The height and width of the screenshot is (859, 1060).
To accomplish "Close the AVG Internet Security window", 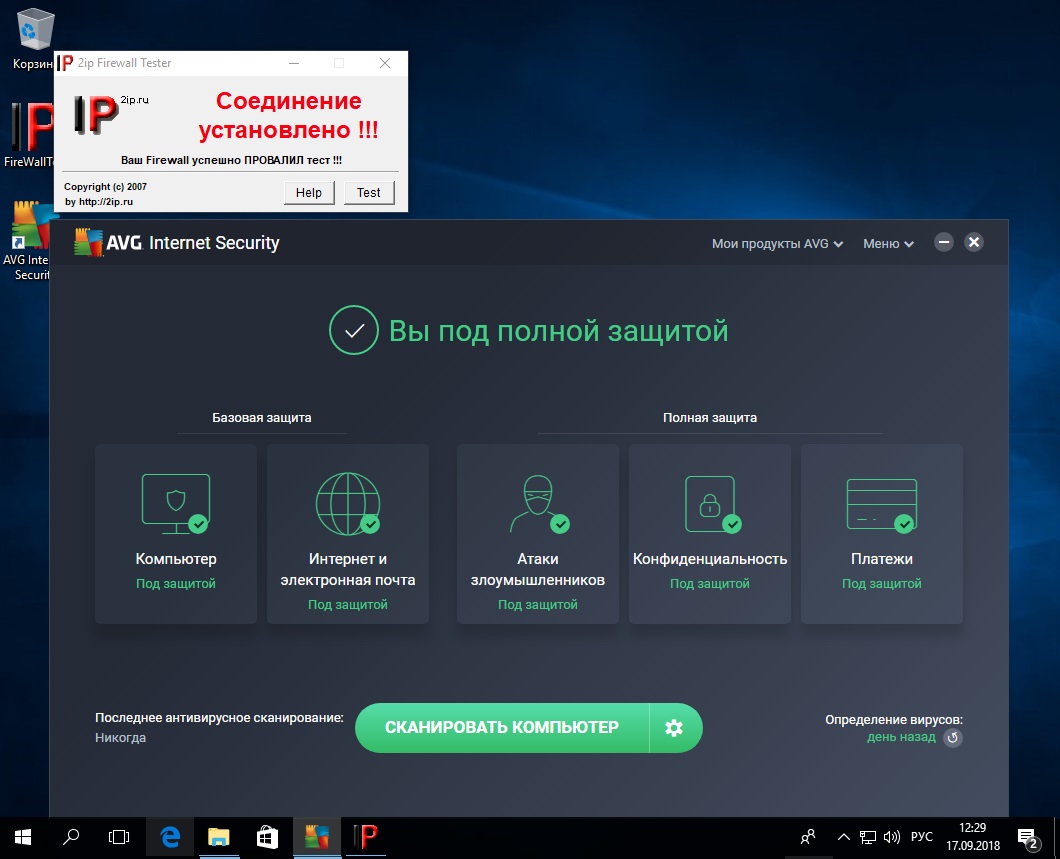I will (974, 242).
